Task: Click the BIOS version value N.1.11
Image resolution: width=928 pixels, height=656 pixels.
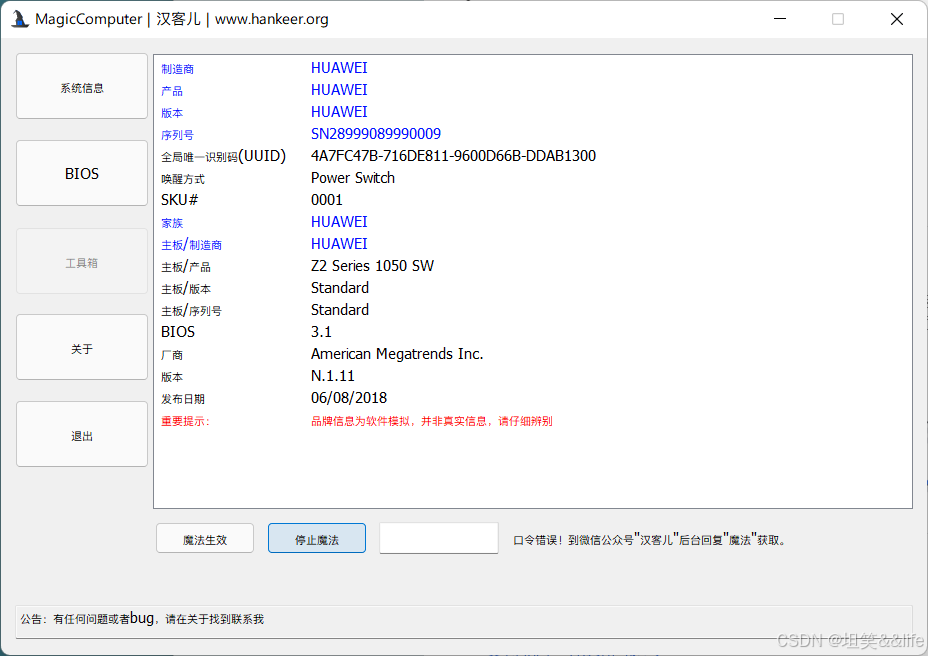Action: click(x=333, y=376)
